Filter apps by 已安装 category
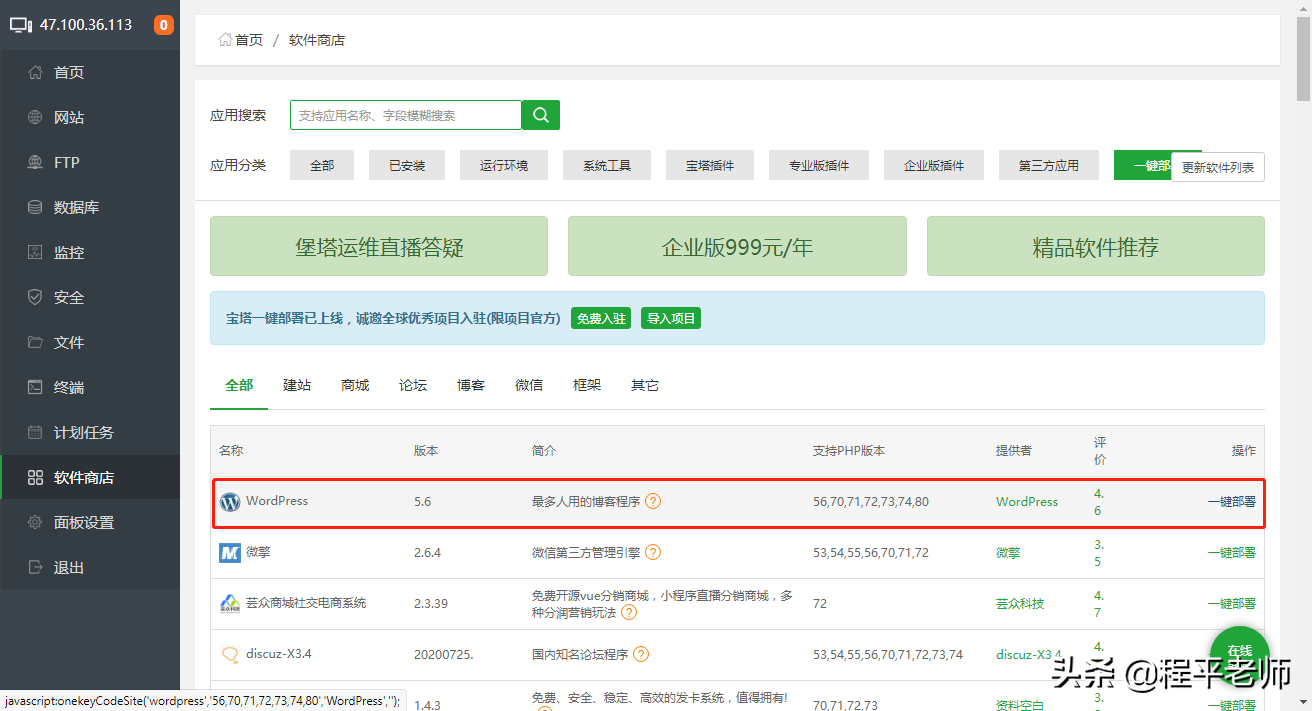 point(407,165)
